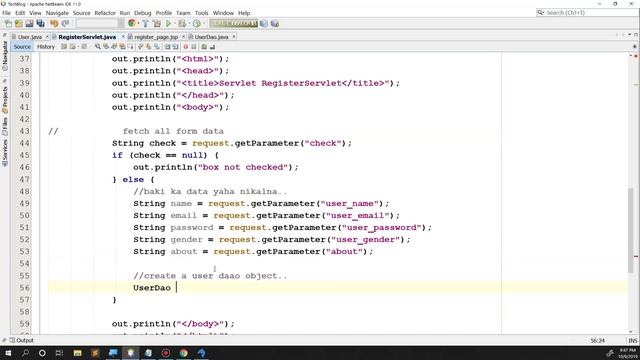Viewport: 640px width, 360px height.
Task: Open Chrome from the taskbar
Action: (183, 353)
